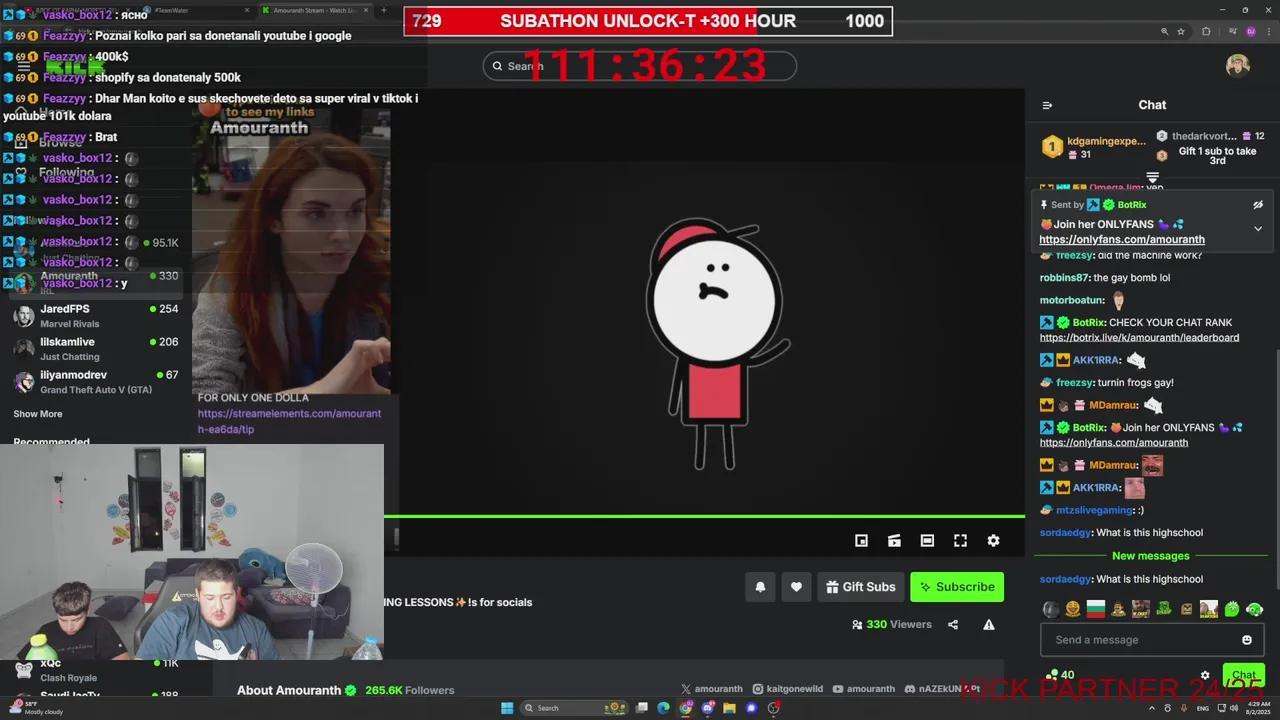This screenshot has width=1280, height=720.
Task: Open channel points balance showing 40
Action: coord(1060,675)
